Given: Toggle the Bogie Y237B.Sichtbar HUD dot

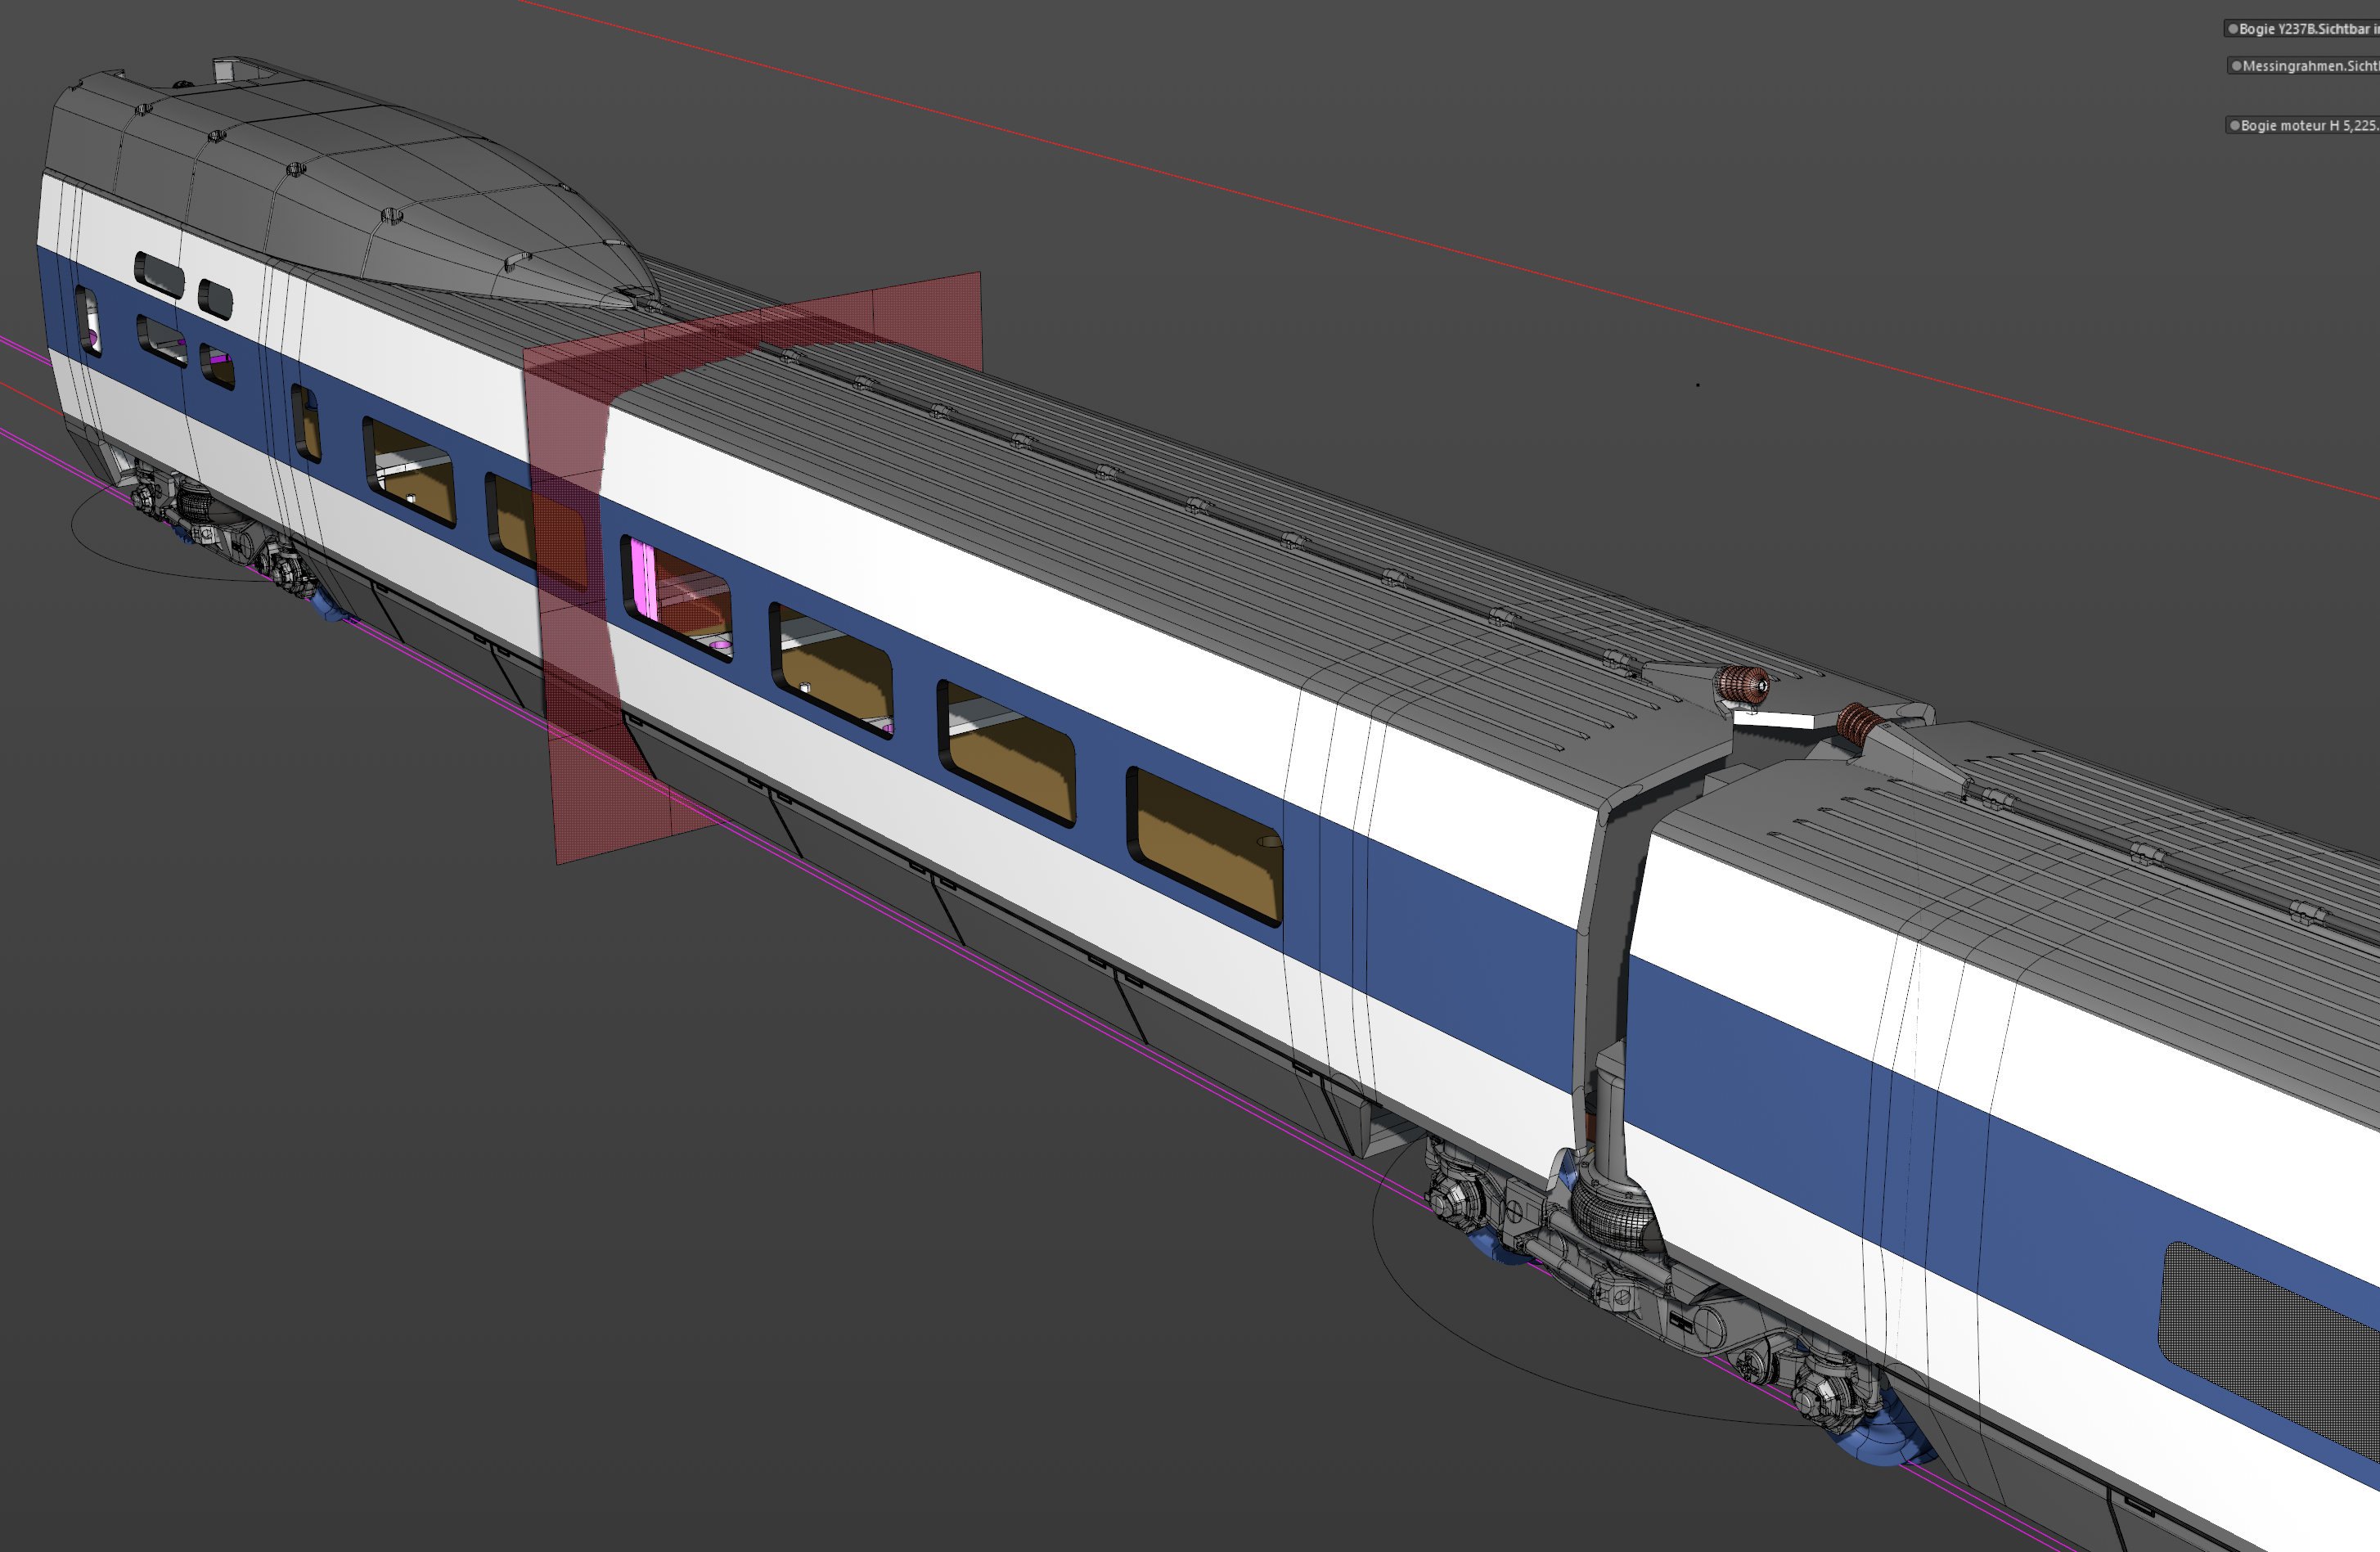Looking at the screenshot, I should (2233, 29).
